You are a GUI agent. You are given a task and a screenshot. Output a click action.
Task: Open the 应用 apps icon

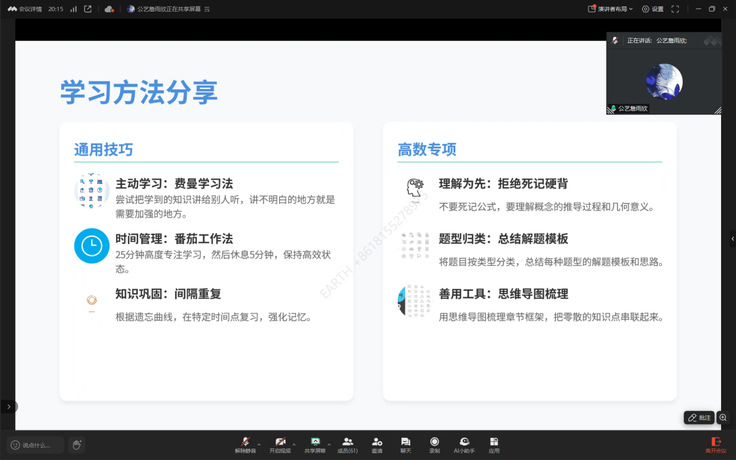[x=494, y=443]
